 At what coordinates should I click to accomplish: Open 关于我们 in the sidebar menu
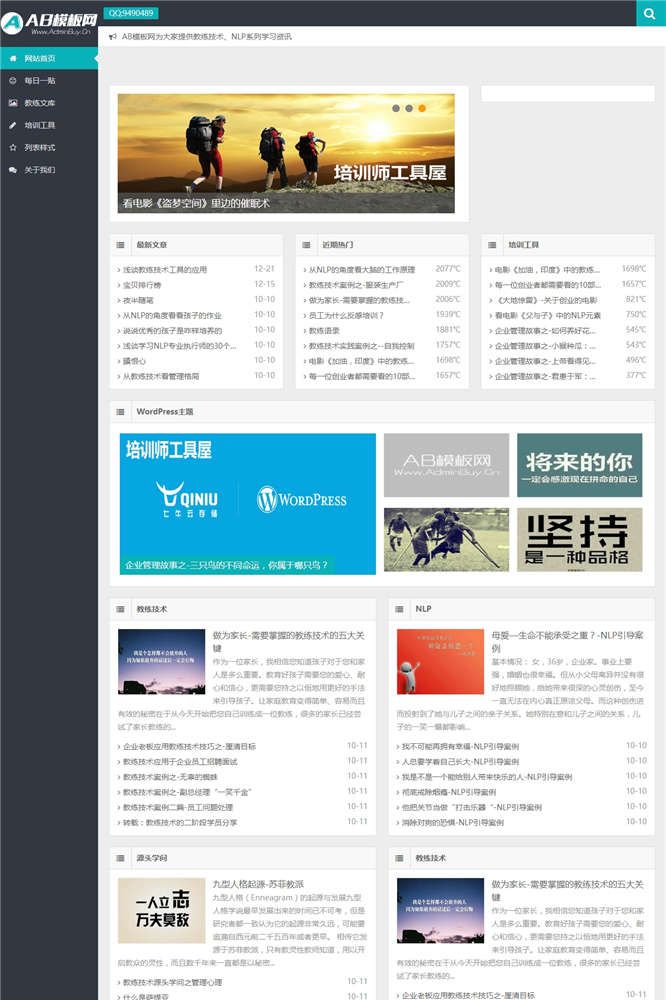point(40,170)
